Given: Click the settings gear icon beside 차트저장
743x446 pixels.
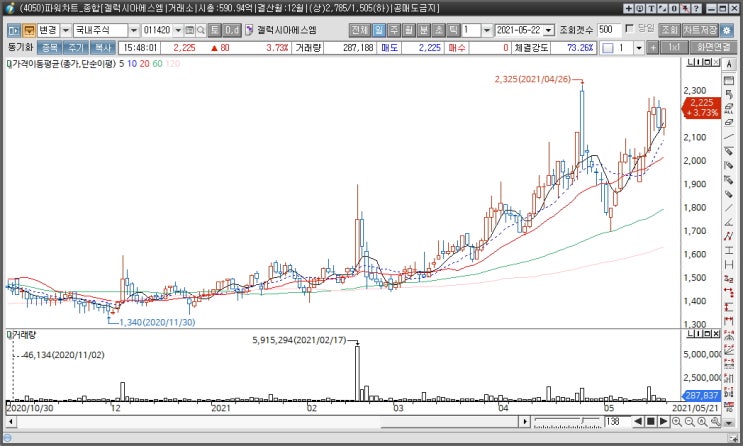Looking at the screenshot, I should click(x=727, y=30).
